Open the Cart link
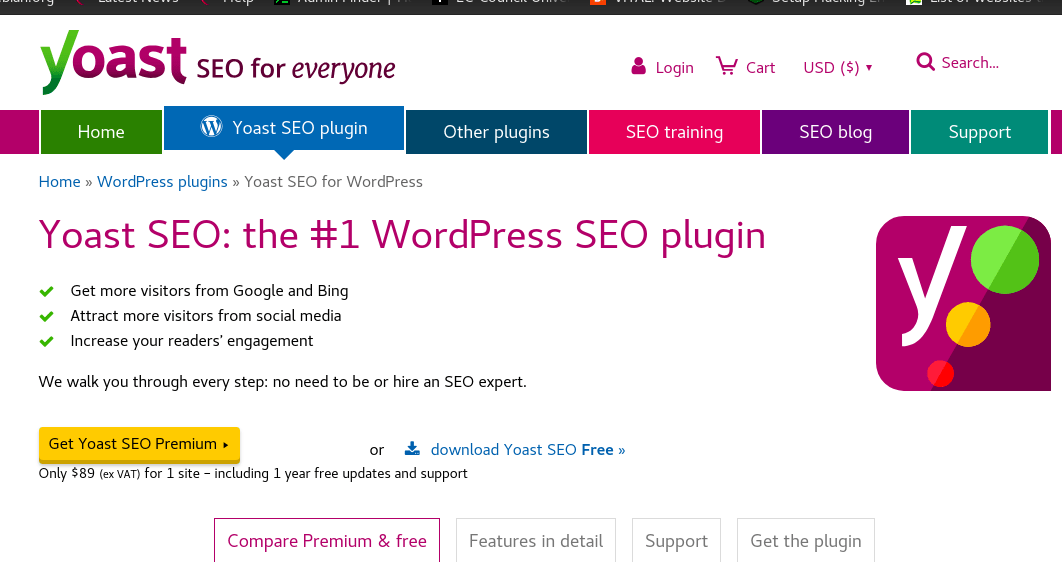The width and height of the screenshot is (1062, 562). pyautogui.click(x=760, y=68)
